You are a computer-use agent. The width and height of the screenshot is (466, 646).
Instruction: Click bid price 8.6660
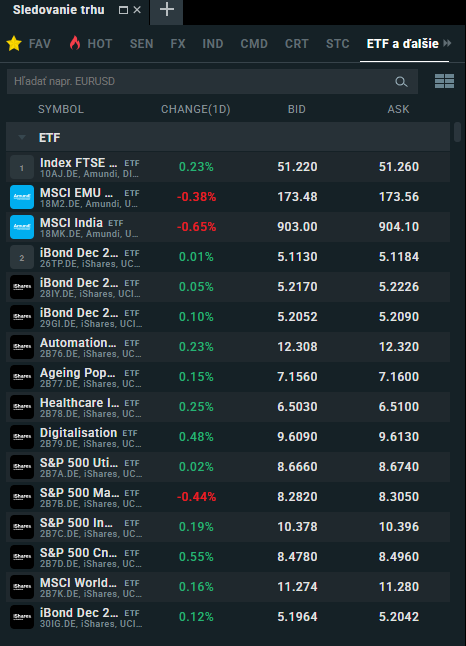click(x=297, y=467)
